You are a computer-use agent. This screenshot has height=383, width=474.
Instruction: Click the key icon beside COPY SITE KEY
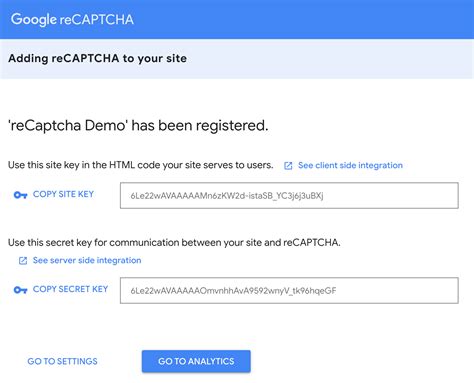pyautogui.click(x=20, y=195)
